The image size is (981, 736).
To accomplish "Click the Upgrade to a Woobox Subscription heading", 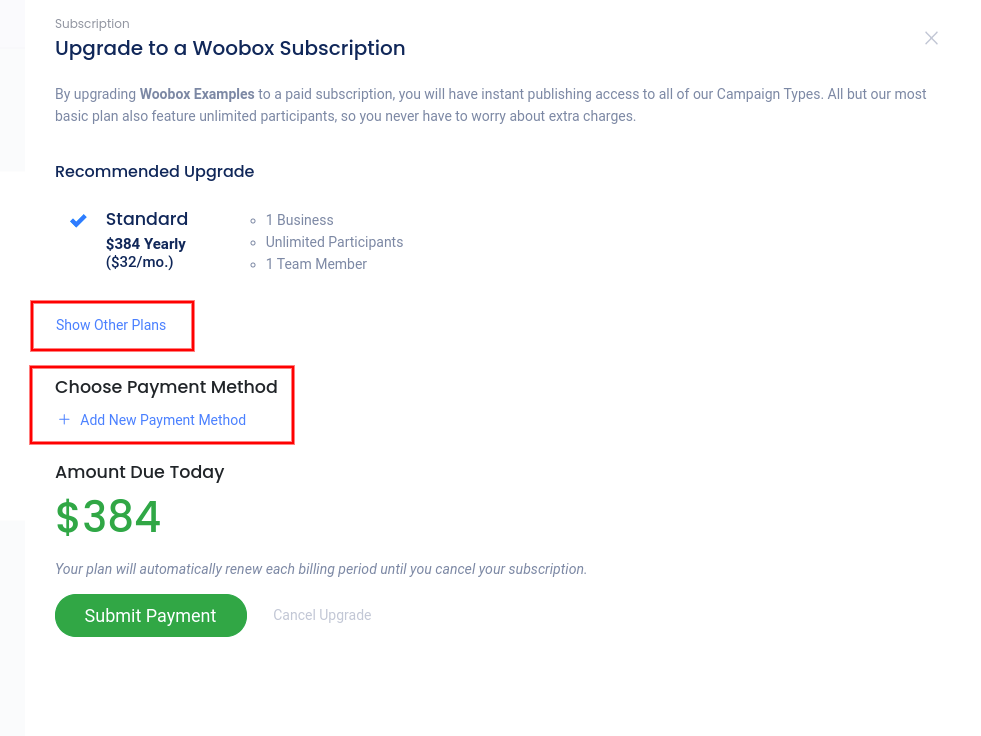I will [230, 48].
